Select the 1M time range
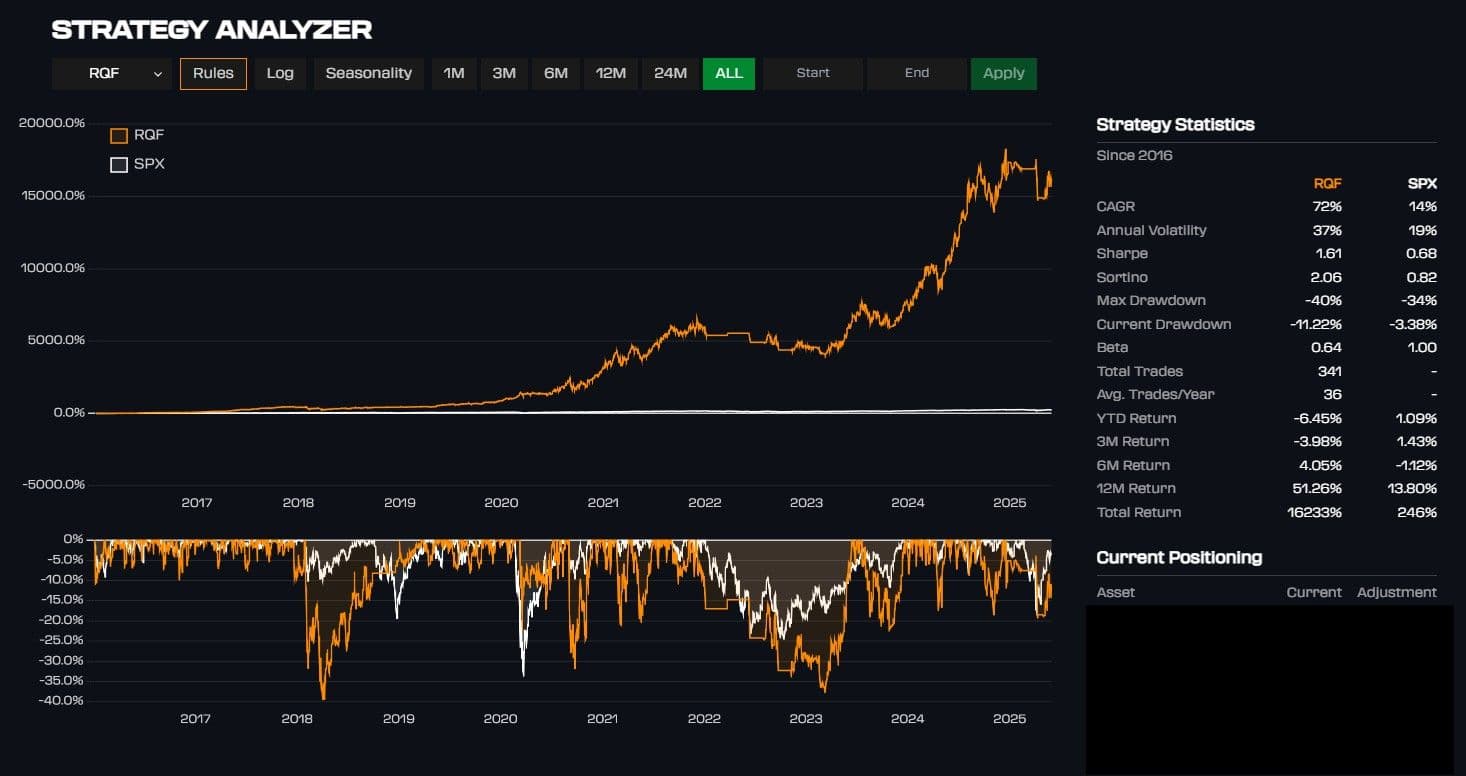This screenshot has height=776, width=1466. pyautogui.click(x=454, y=74)
